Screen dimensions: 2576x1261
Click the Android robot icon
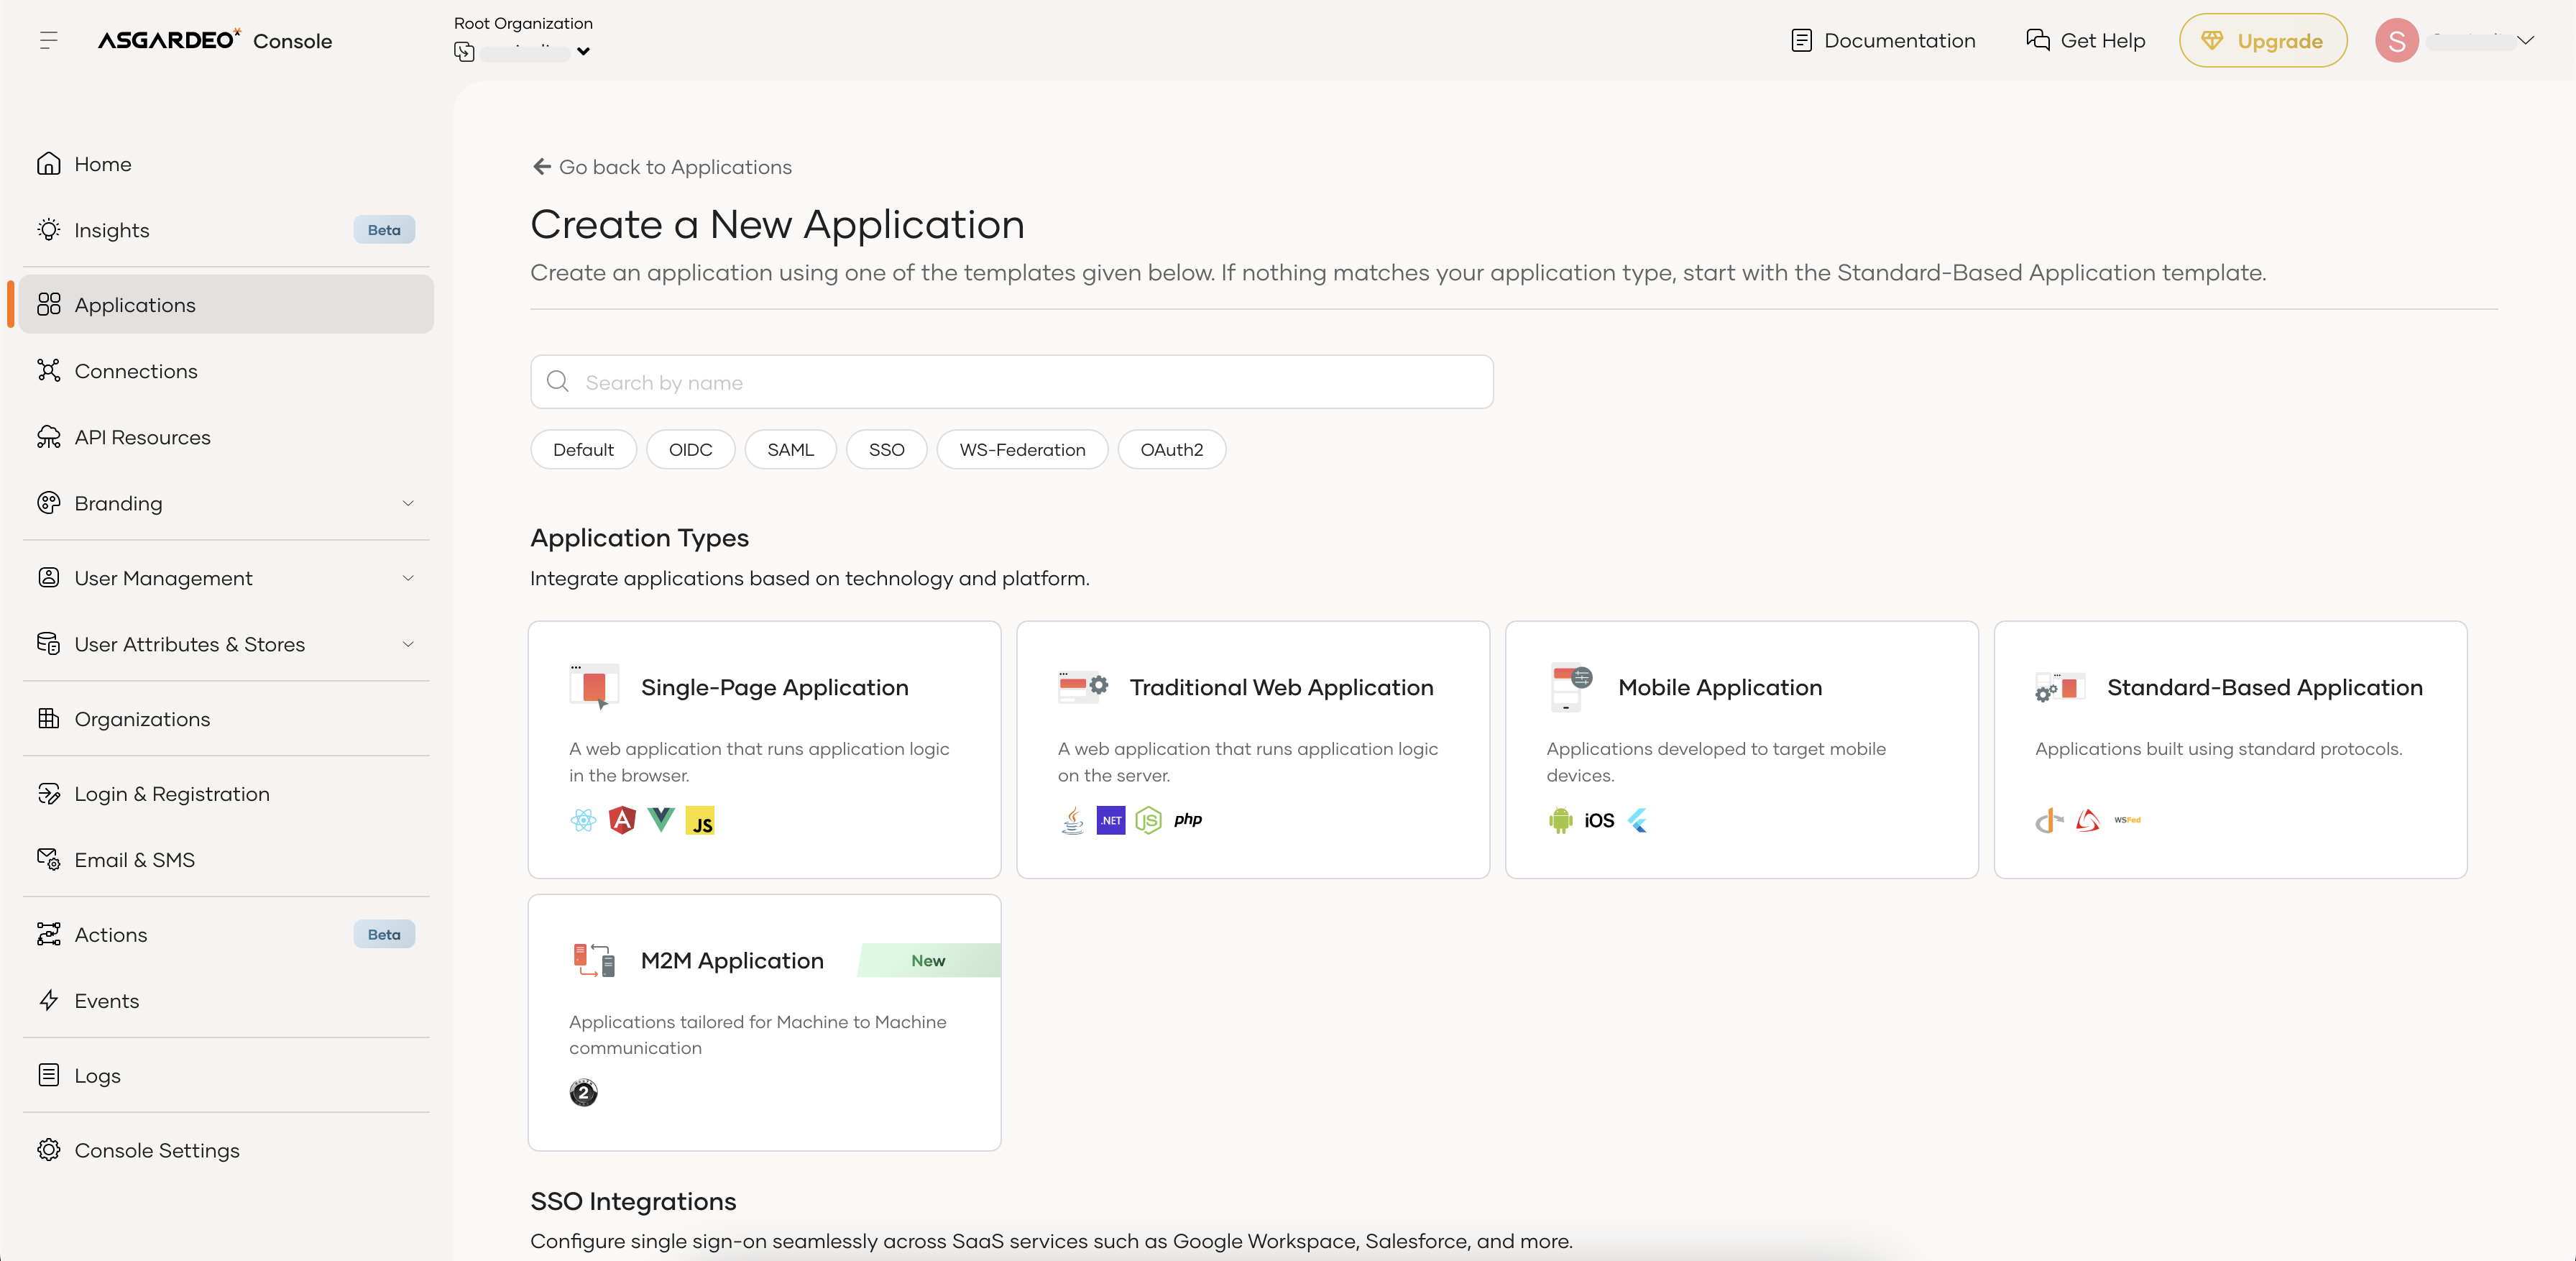click(1560, 821)
